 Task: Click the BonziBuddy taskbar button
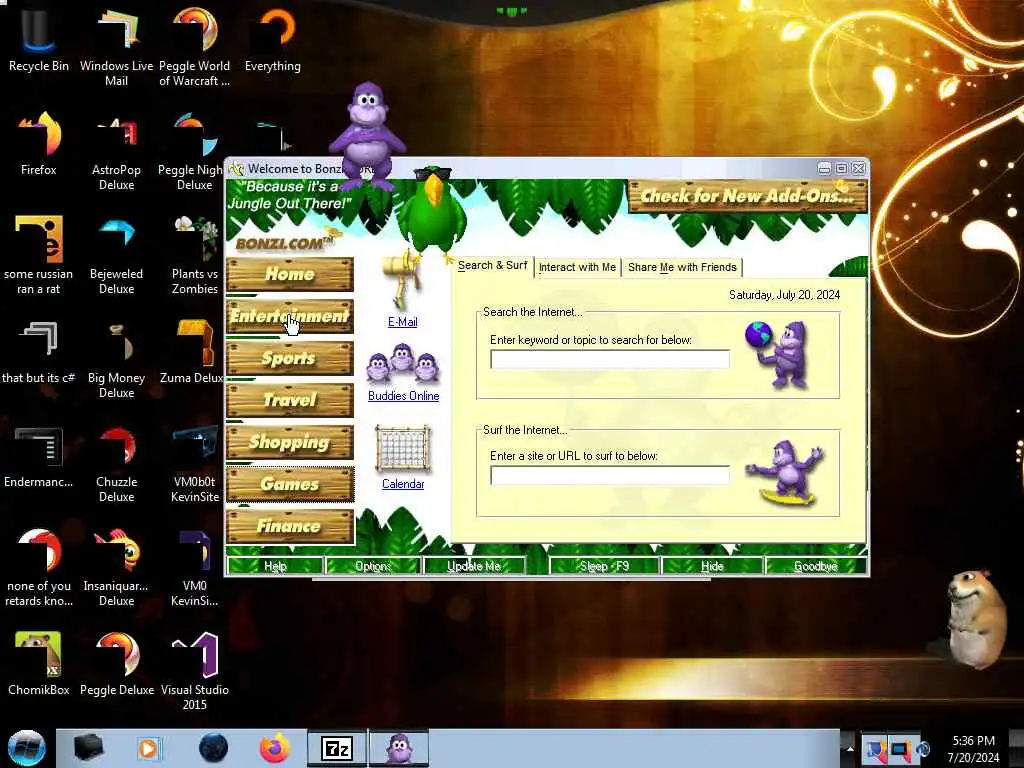399,748
